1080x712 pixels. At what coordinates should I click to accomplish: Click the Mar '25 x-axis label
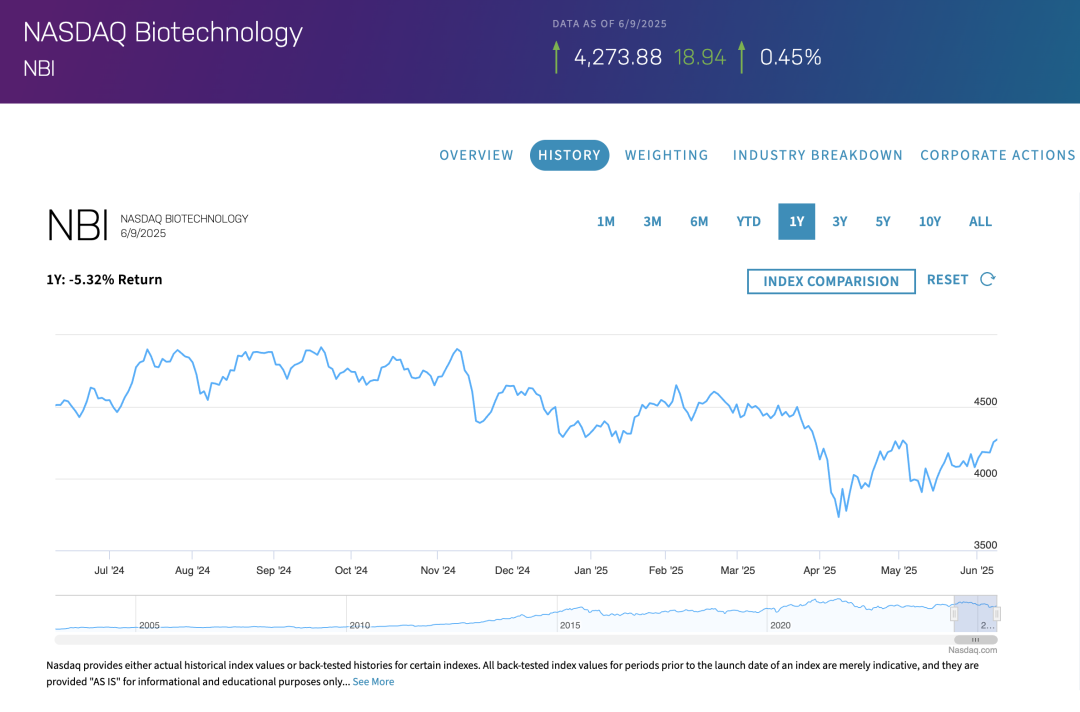coord(738,570)
